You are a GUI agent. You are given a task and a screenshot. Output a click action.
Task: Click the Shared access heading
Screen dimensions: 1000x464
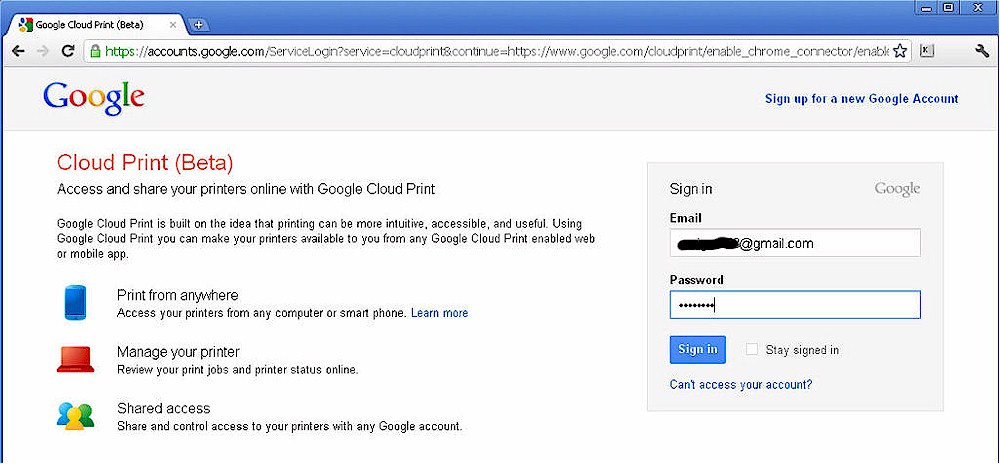[163, 408]
